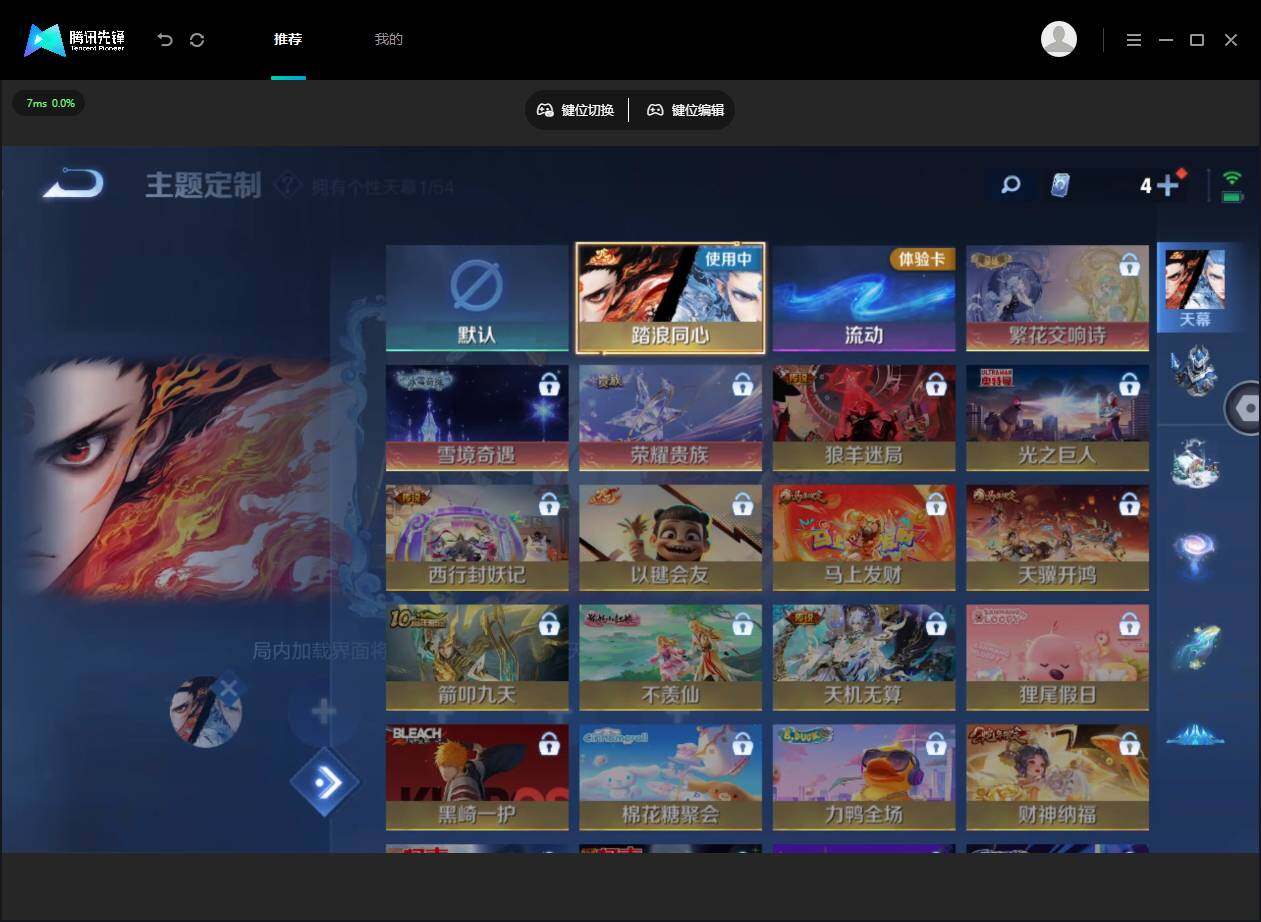Select the 黑崎一护 theme
The image size is (1261, 922).
[x=477, y=778]
